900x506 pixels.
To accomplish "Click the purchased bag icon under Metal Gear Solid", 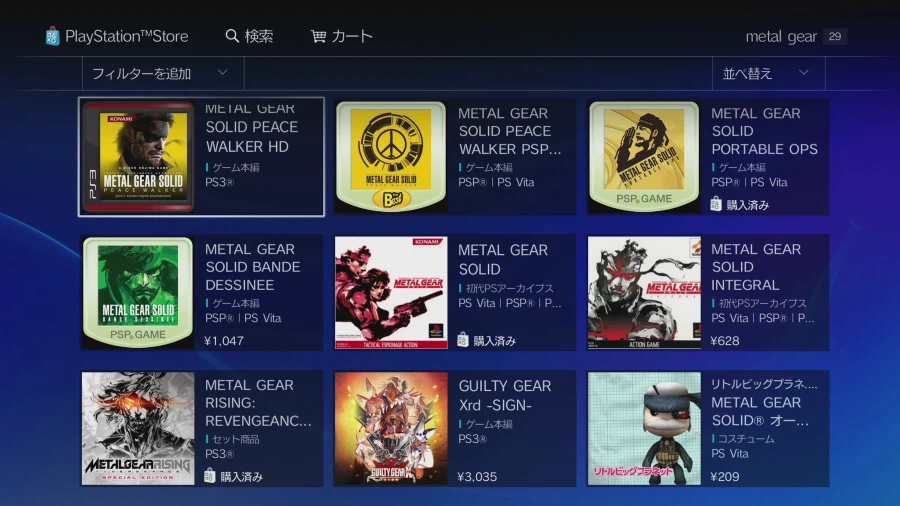I will tap(463, 340).
